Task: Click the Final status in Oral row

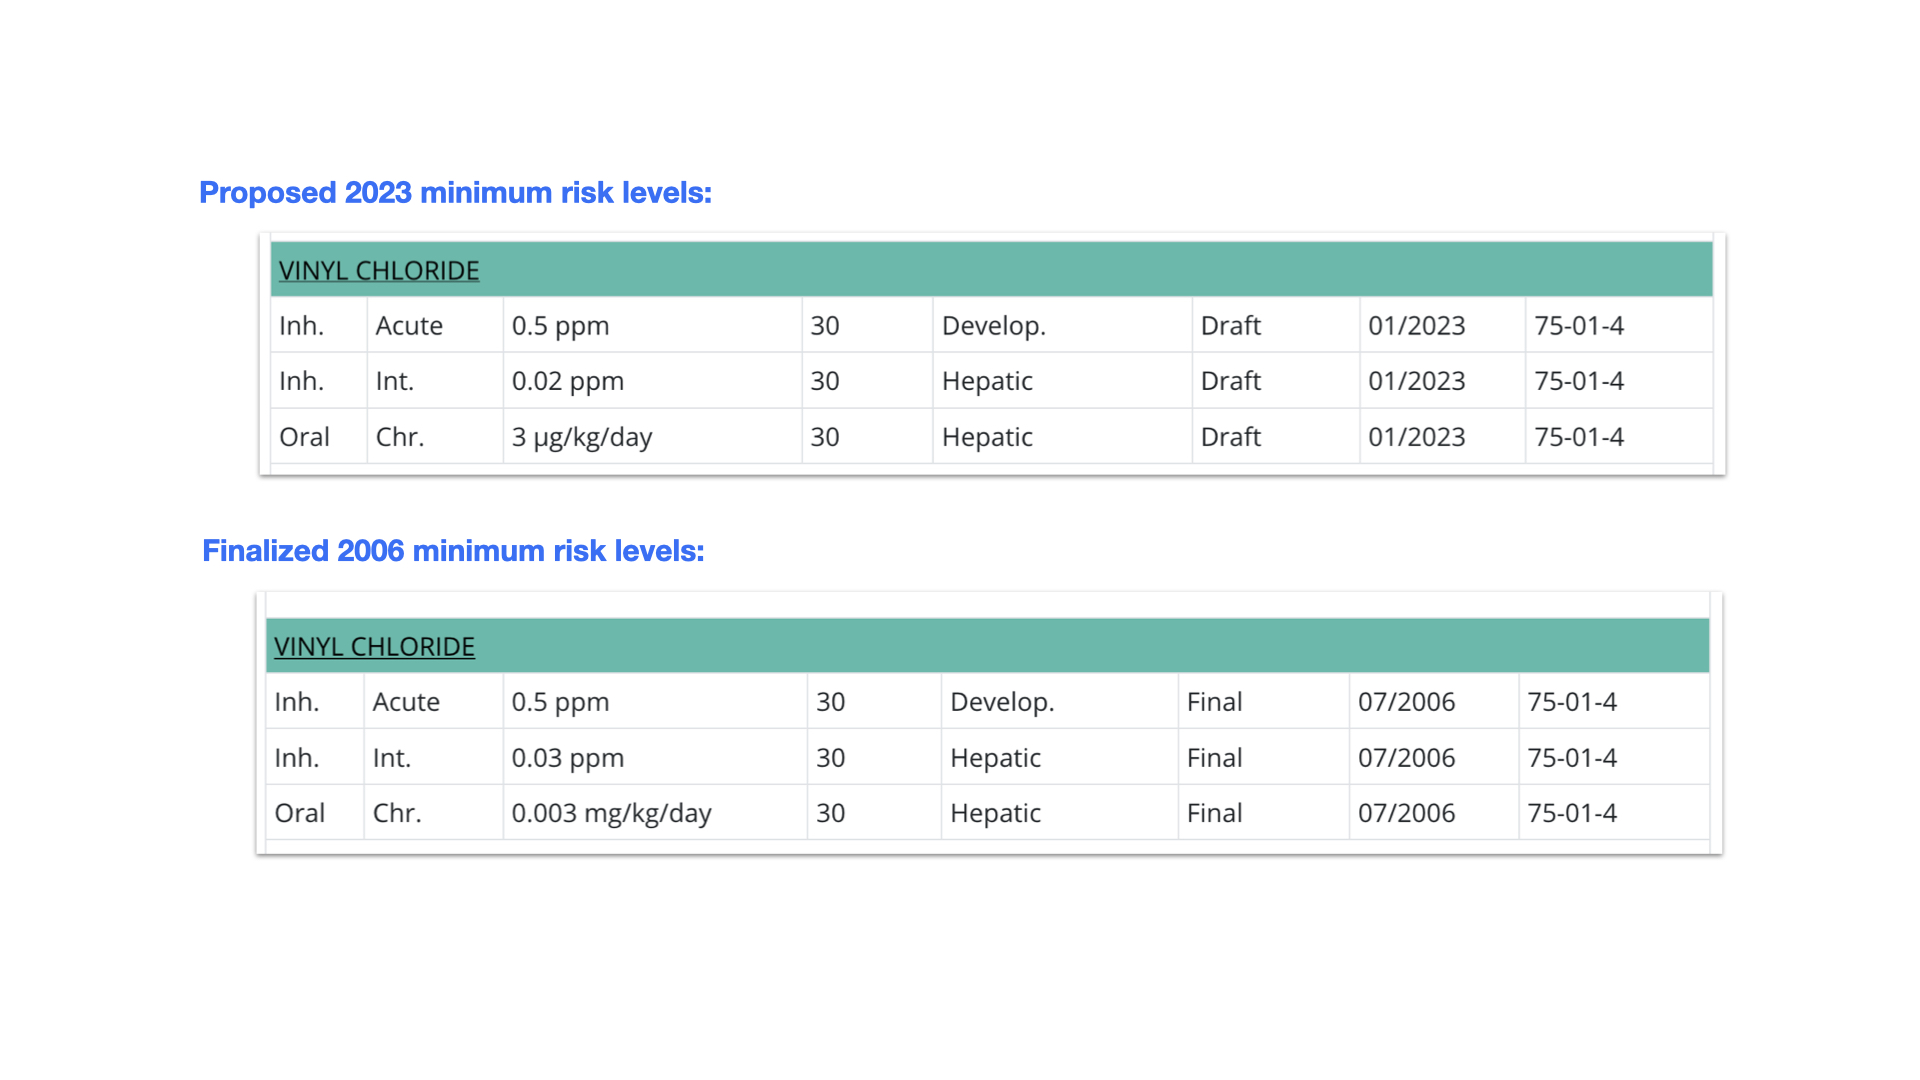Action: click(x=1214, y=813)
